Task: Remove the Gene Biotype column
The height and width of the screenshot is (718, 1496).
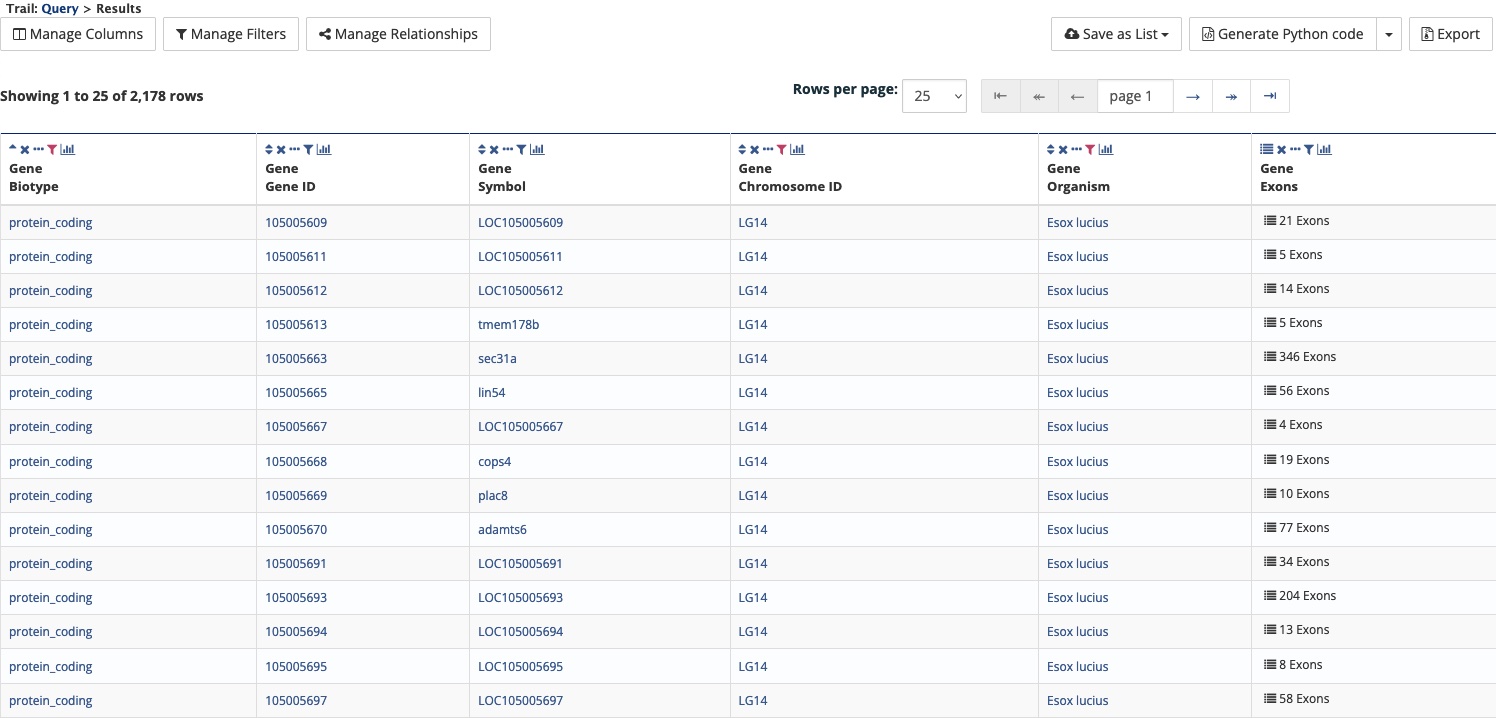Action: 25,150
